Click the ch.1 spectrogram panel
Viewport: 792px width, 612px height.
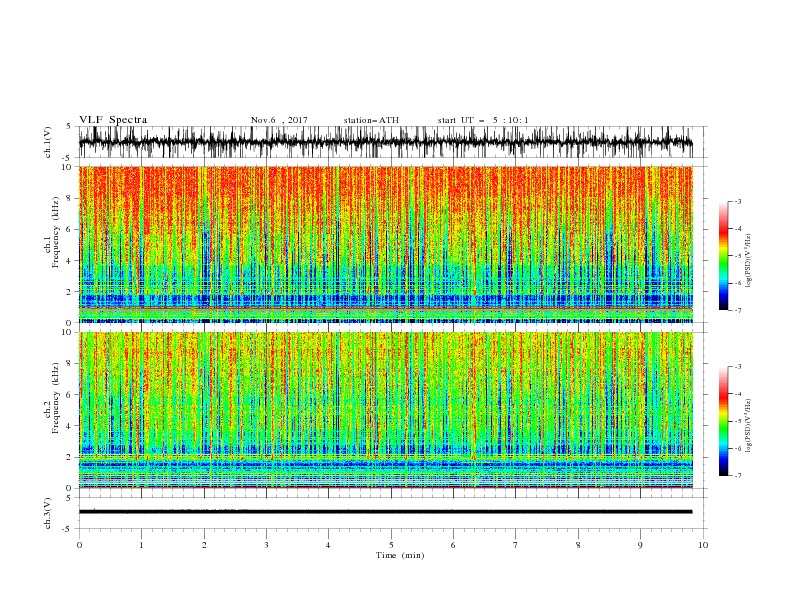pyautogui.click(x=385, y=244)
